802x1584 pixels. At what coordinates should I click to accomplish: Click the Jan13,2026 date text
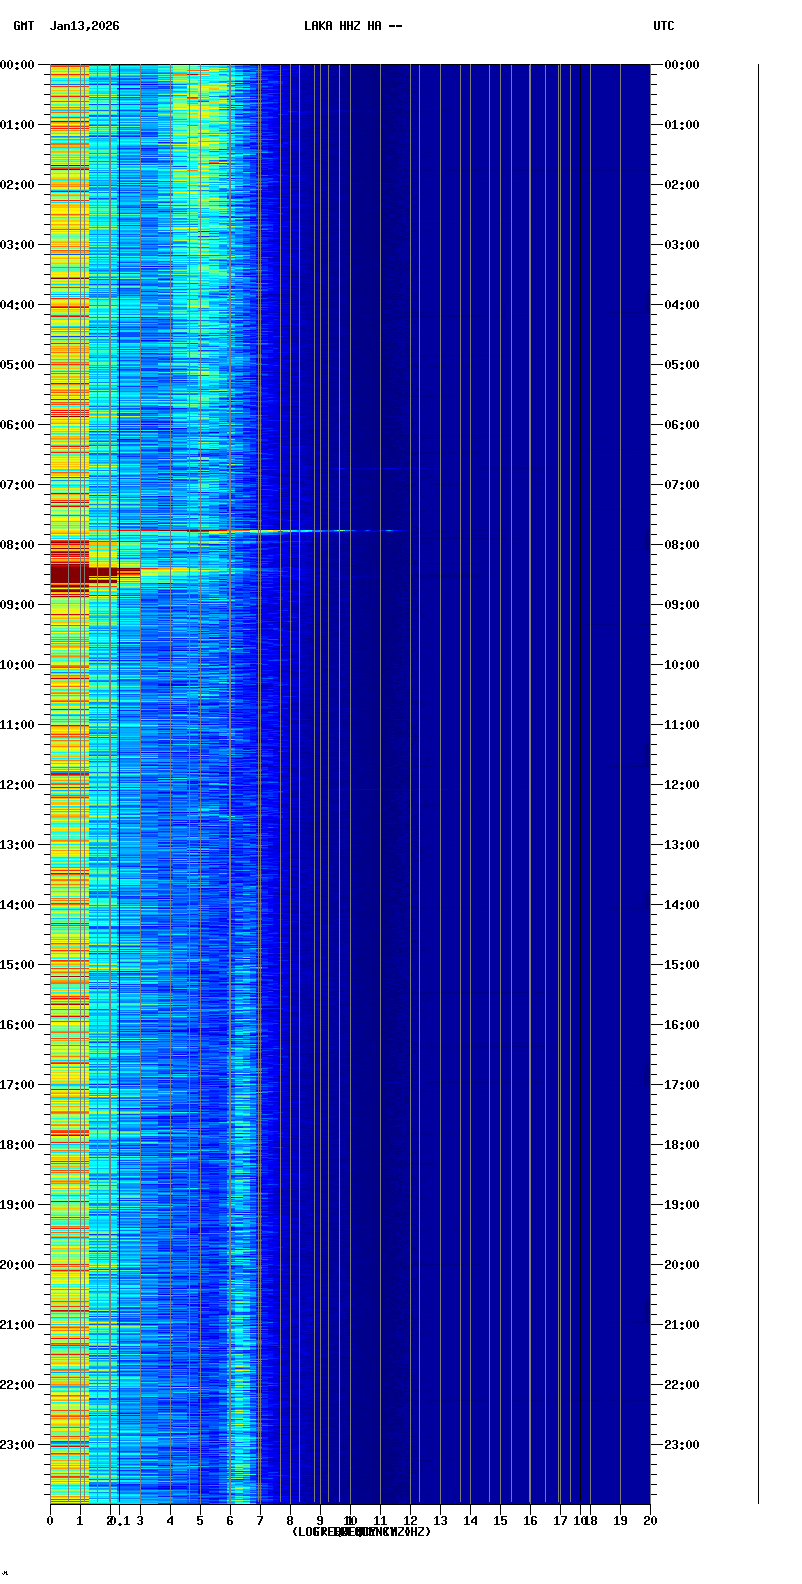pos(84,26)
